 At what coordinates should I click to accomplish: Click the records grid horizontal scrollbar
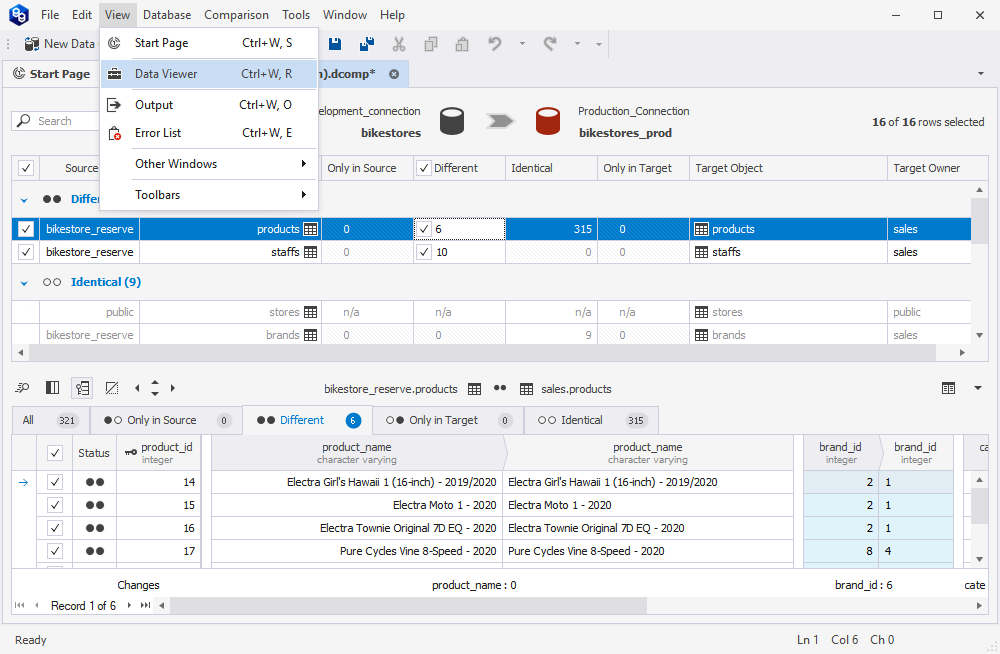pos(408,606)
